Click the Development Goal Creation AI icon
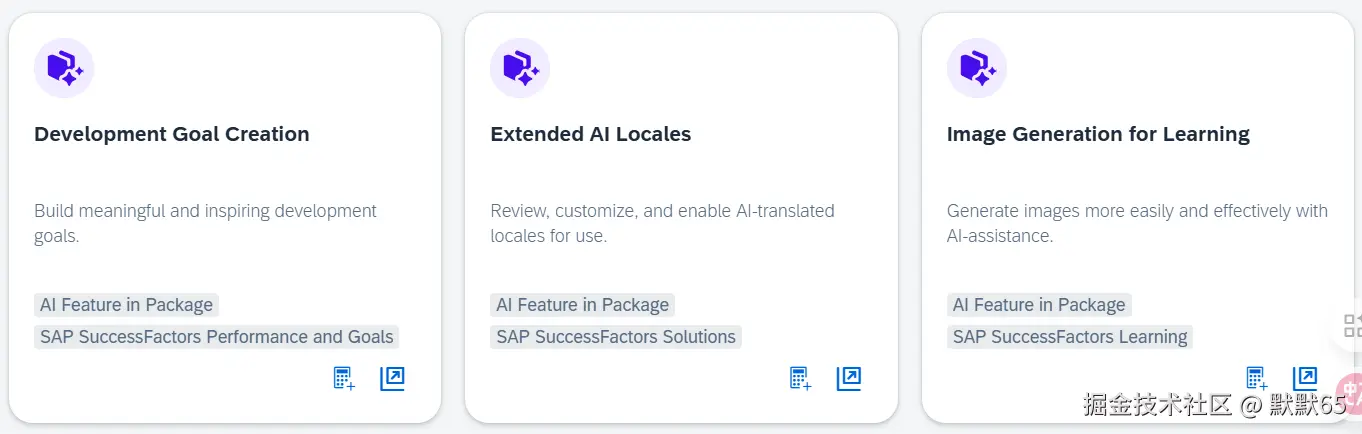The height and width of the screenshot is (434, 1362). click(64, 68)
